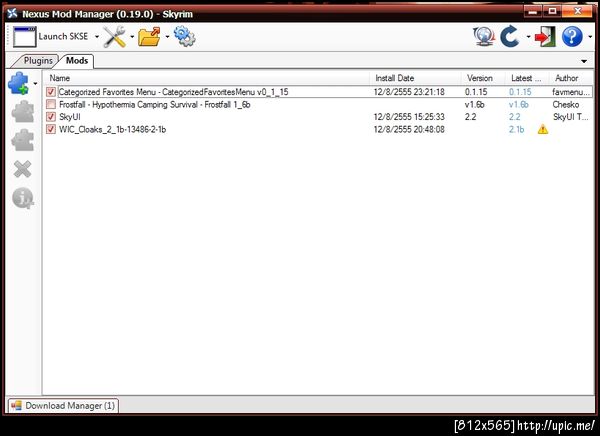Image resolution: width=600 pixels, height=436 pixels.
Task: Sort by the Author column header
Action: pos(571,78)
